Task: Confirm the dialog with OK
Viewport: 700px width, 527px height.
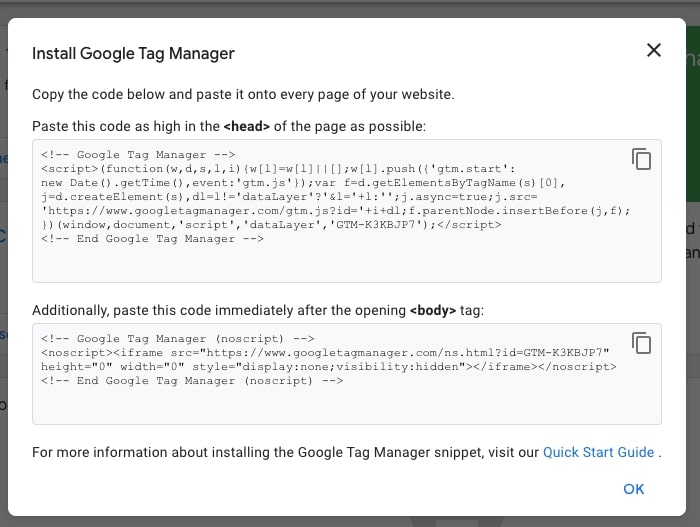Action: click(633, 489)
